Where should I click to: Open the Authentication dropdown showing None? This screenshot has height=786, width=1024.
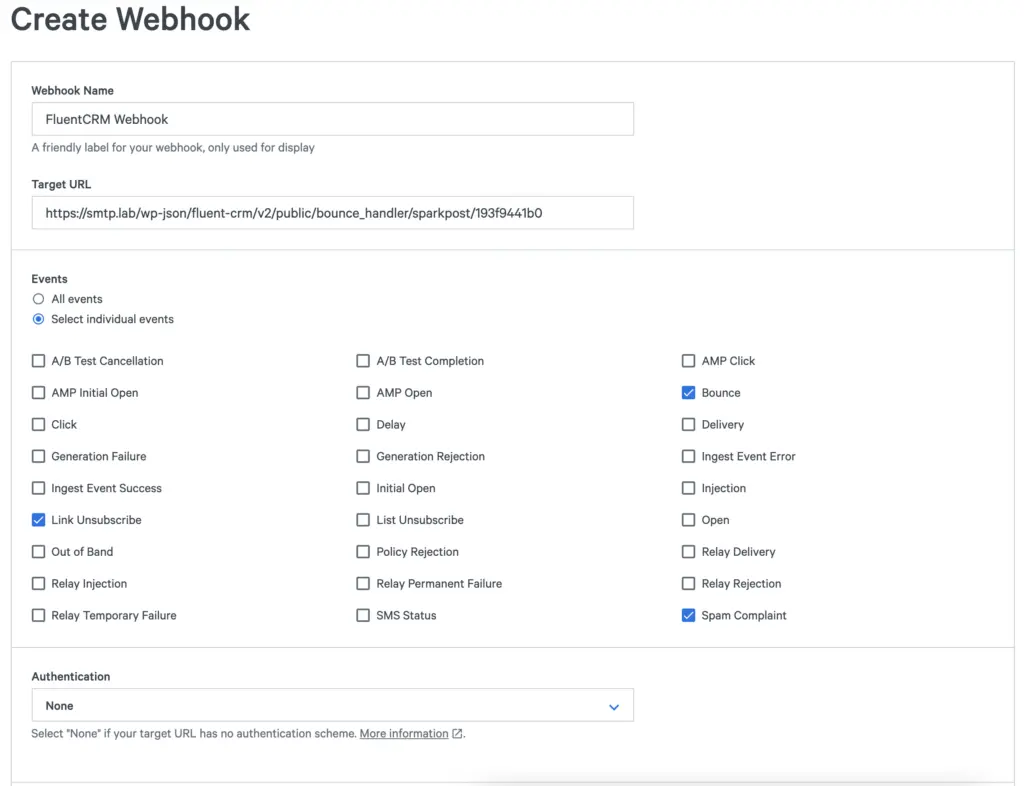(x=332, y=705)
